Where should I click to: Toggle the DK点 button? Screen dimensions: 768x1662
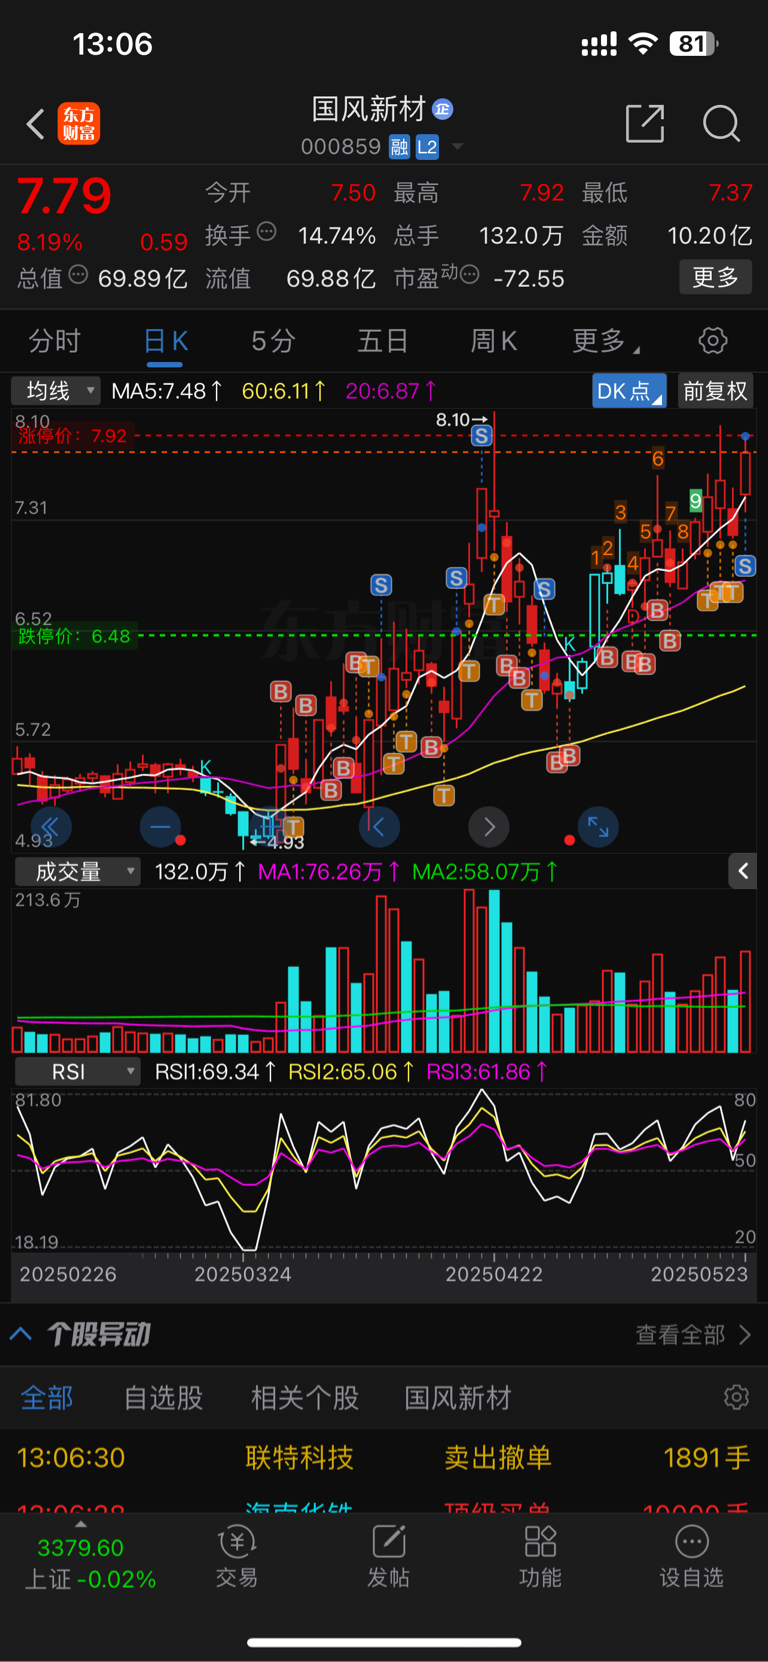click(x=630, y=391)
